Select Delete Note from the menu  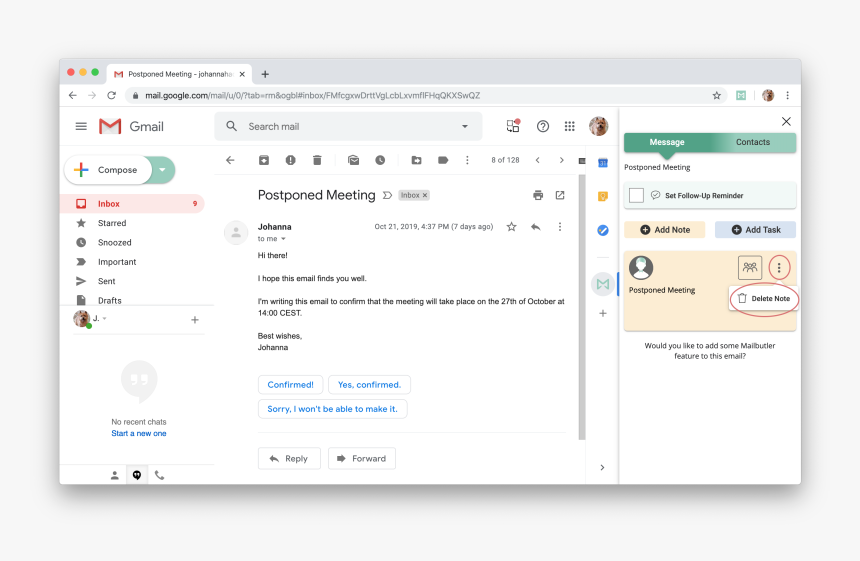tap(764, 298)
